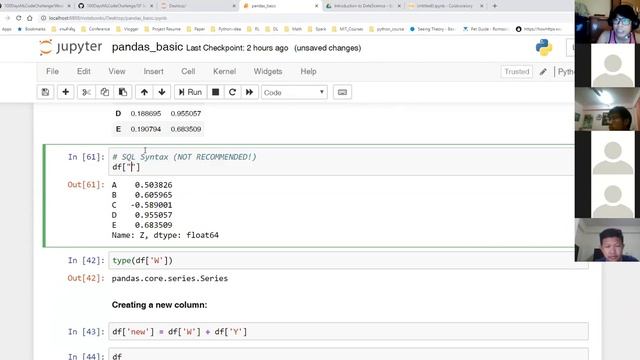Open cell type Code dropdown
Viewport: 640px width, 360px height.
[x=294, y=93]
